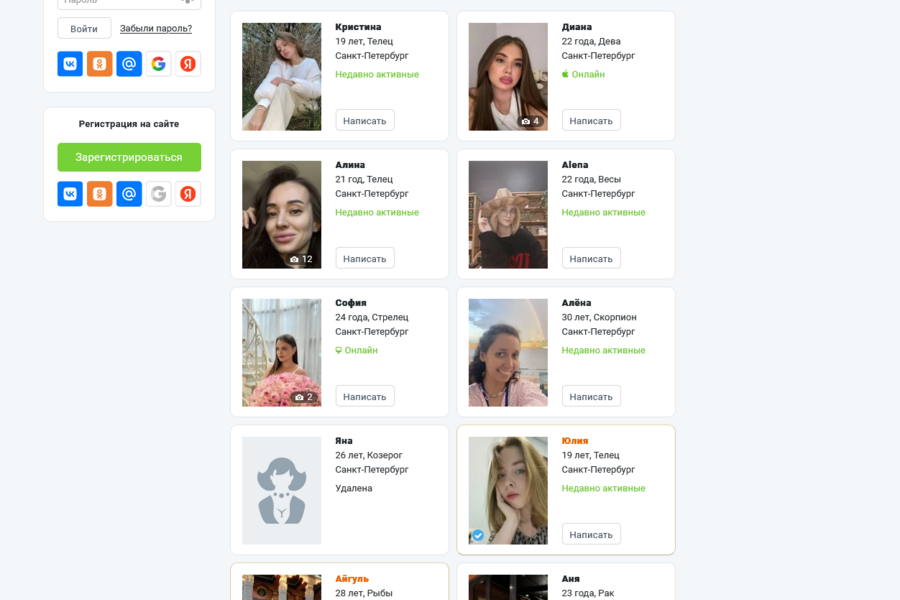
Task: Click Написать on София's card
Action: click(364, 396)
